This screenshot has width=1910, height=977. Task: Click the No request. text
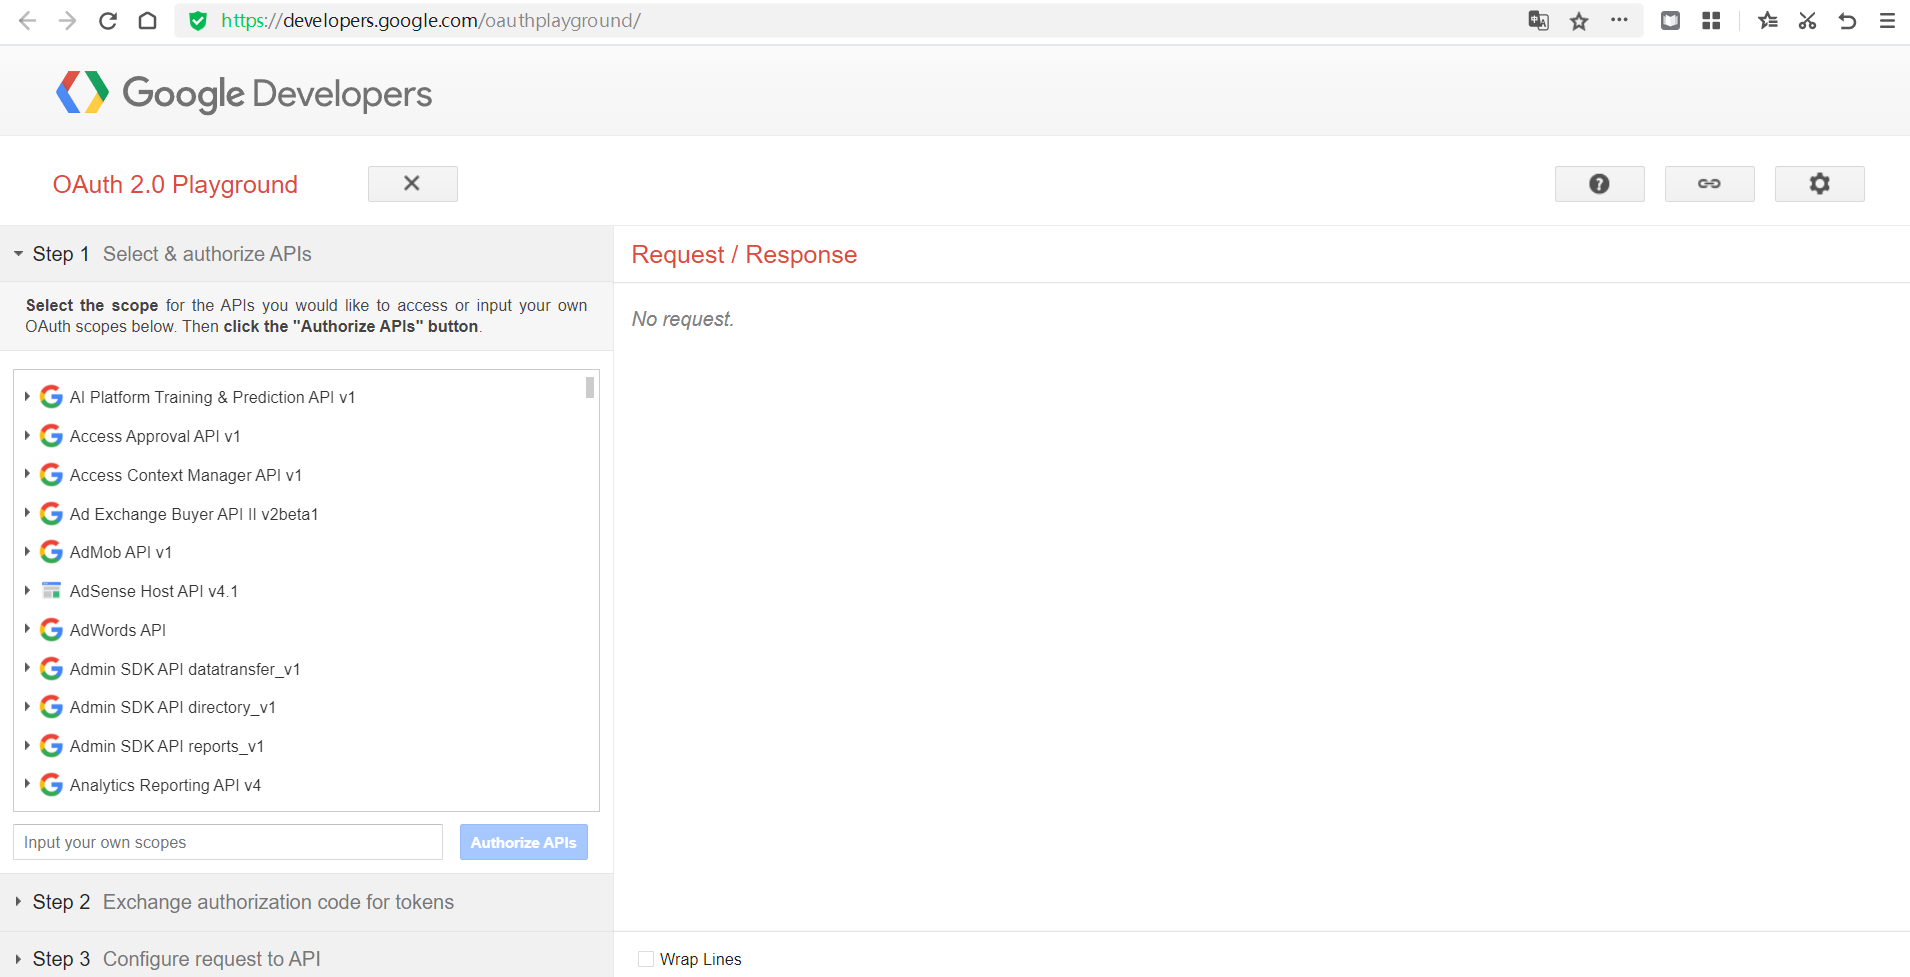(x=683, y=319)
